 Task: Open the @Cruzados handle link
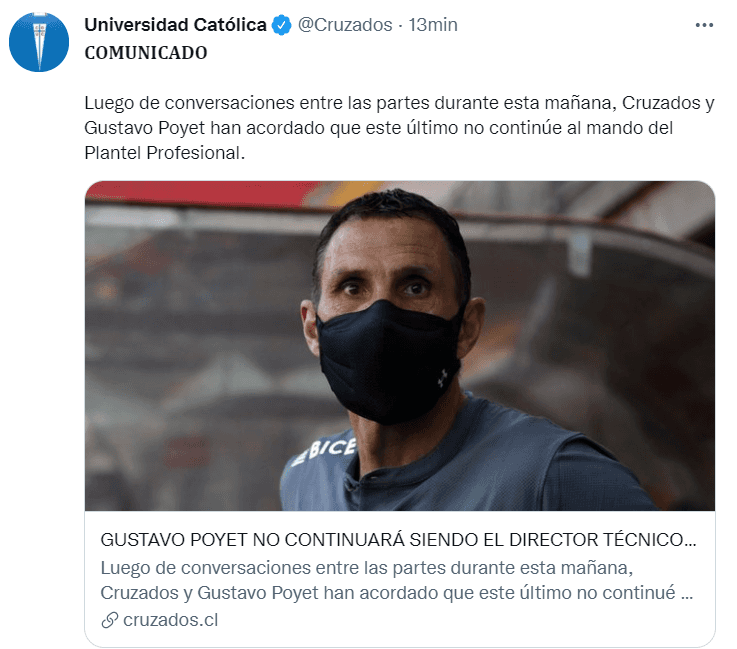click(x=345, y=25)
